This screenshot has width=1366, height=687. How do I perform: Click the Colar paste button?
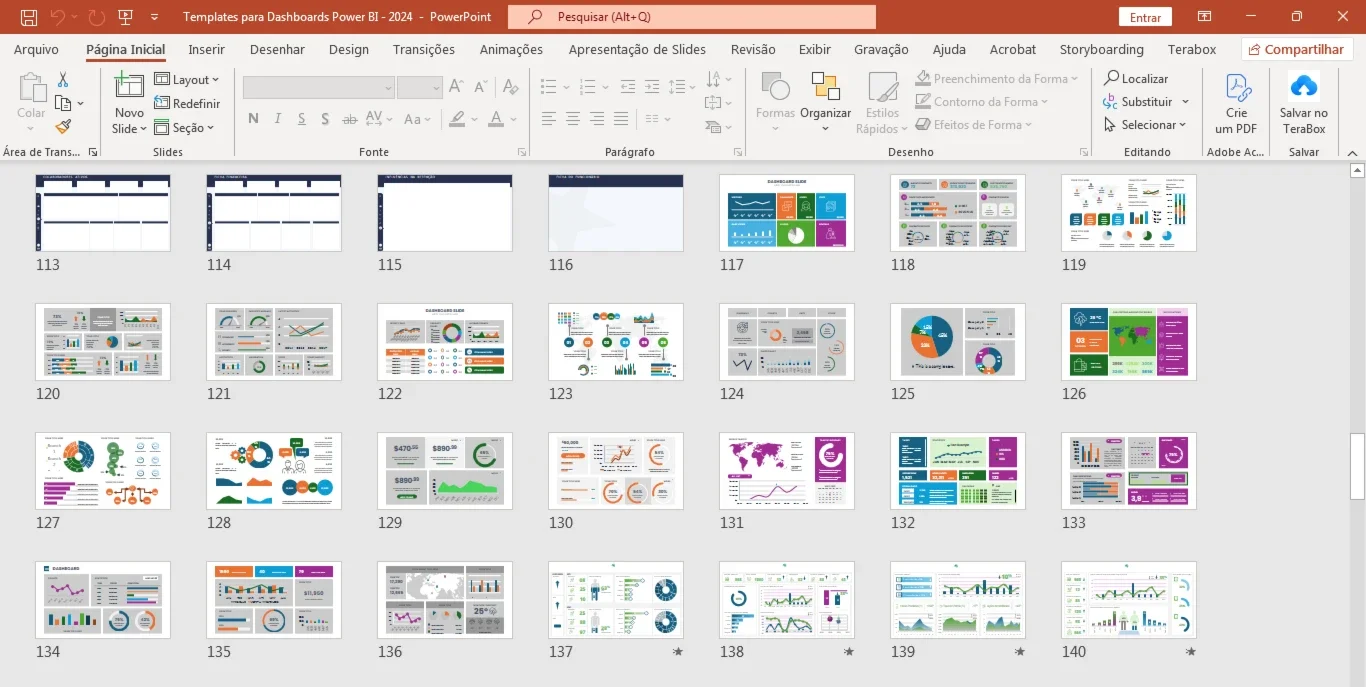[31, 102]
